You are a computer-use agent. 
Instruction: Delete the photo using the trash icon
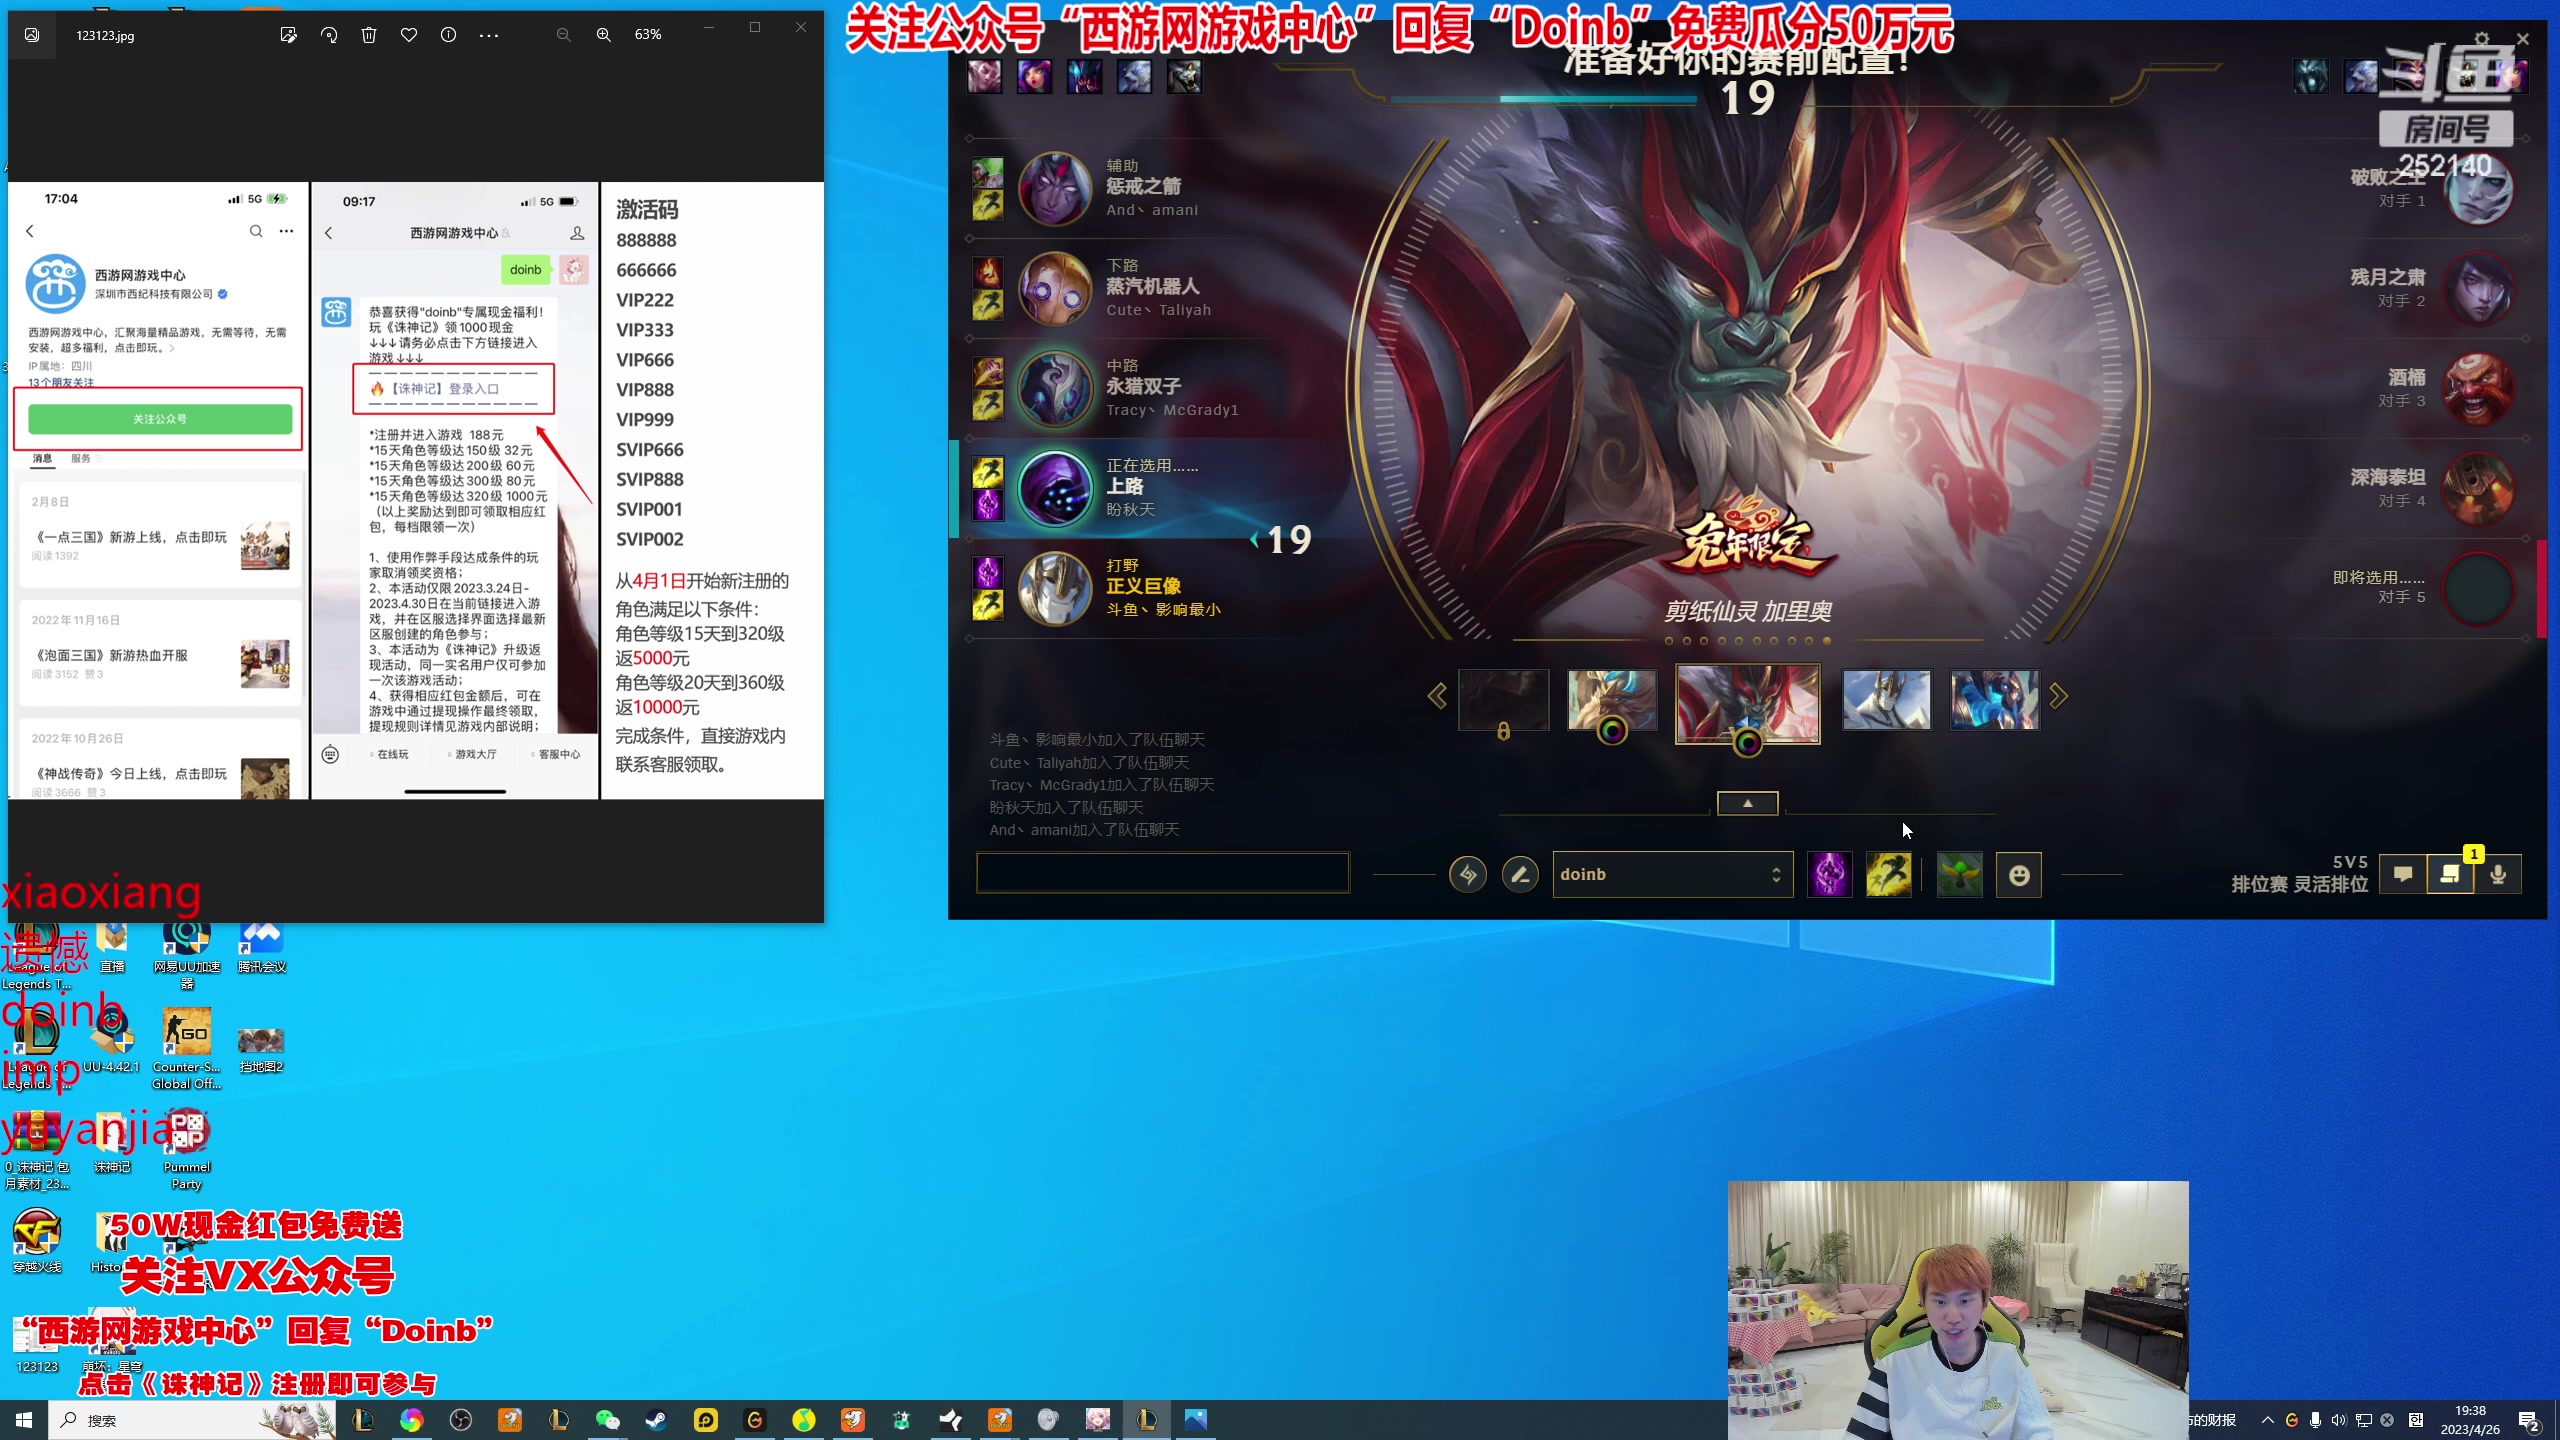point(369,35)
